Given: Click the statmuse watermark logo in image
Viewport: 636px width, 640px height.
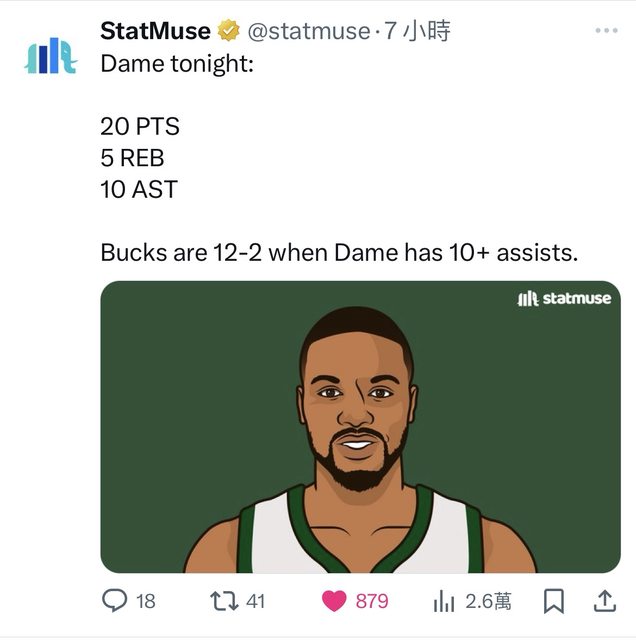Looking at the screenshot, I should [564, 299].
